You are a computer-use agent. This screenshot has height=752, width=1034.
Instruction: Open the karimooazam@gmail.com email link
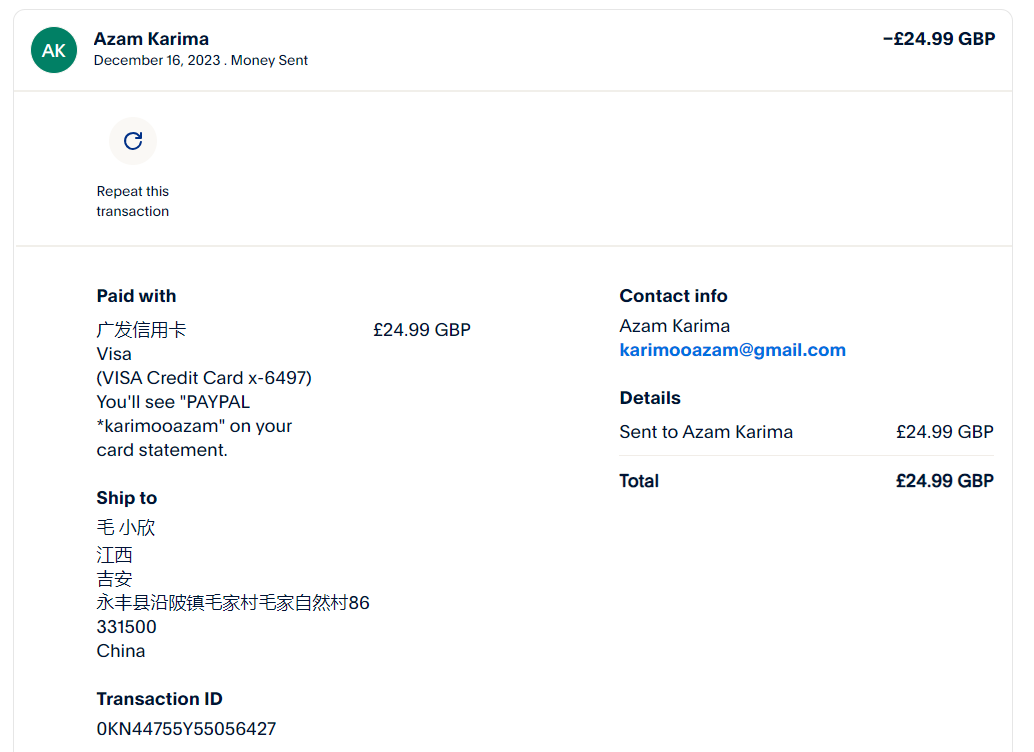point(732,350)
